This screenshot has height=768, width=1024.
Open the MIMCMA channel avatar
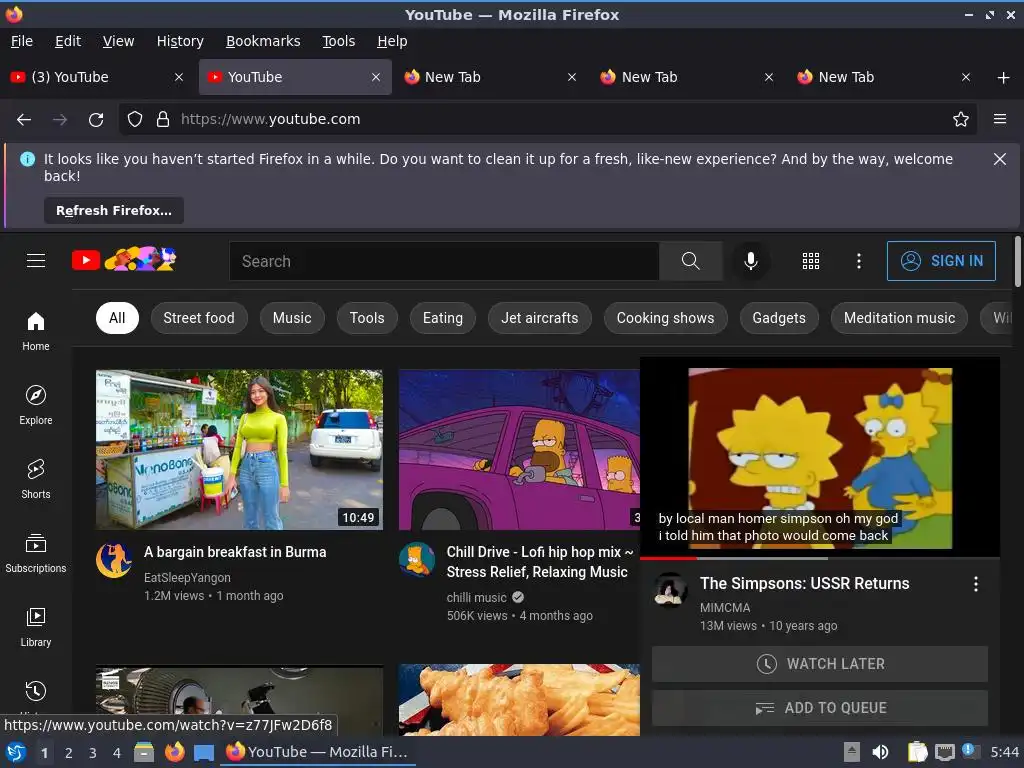[x=669, y=590]
